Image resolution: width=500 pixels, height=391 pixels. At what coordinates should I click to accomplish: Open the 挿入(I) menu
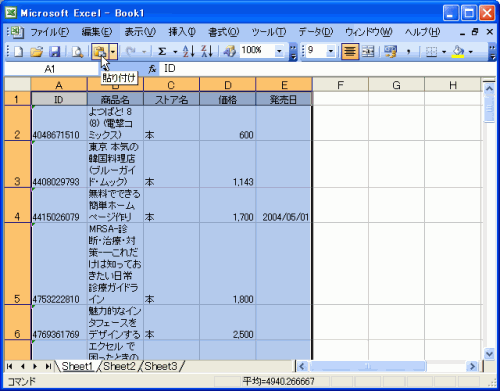182,32
